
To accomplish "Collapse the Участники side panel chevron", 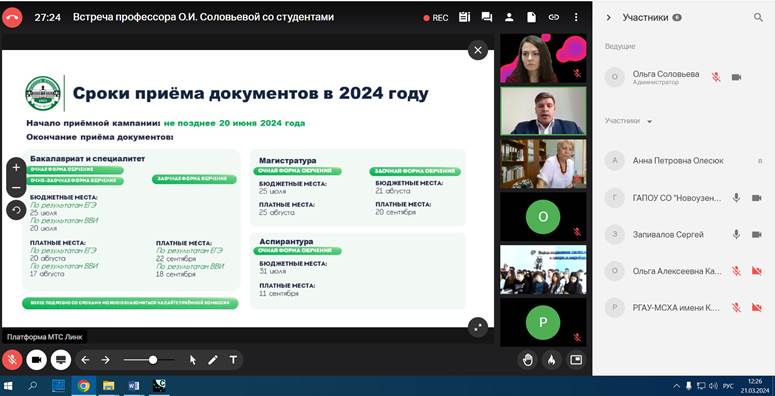I will click(x=608, y=17).
